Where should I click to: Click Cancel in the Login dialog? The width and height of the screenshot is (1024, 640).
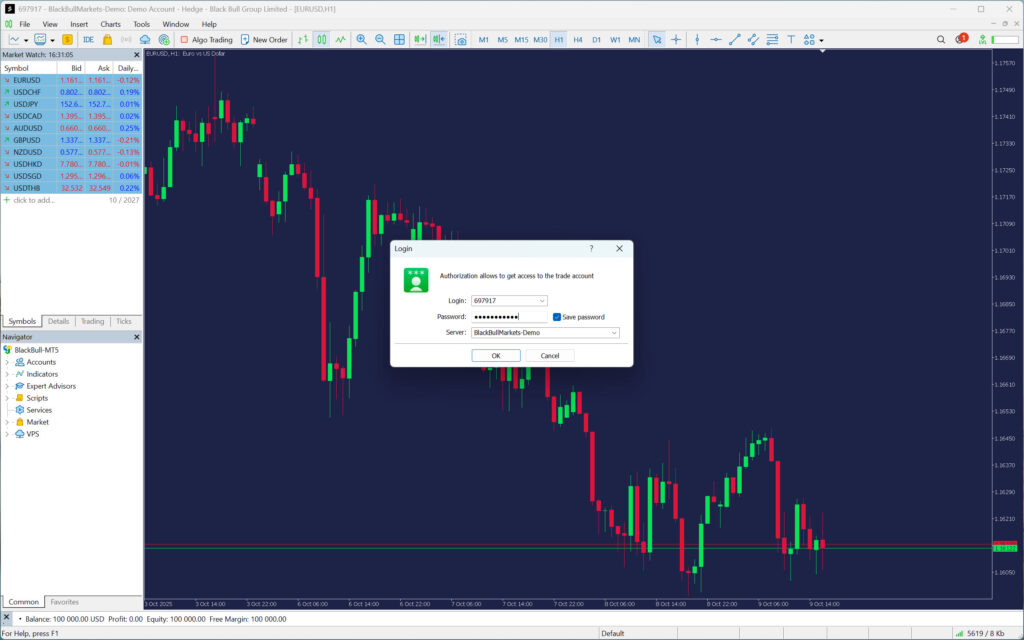550,355
